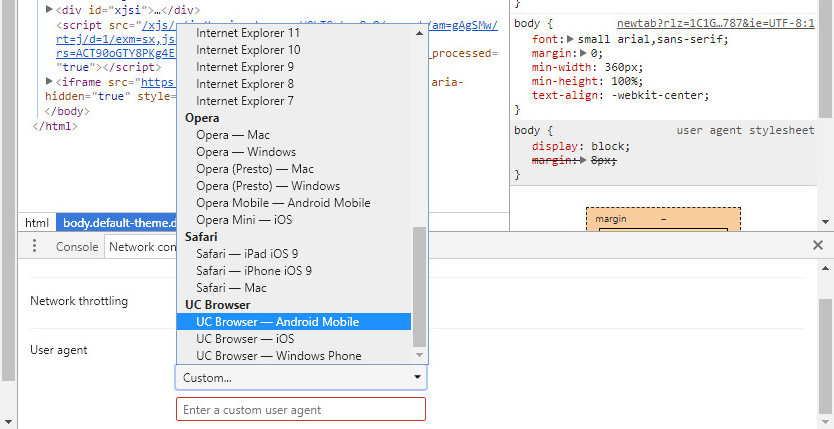
Task: Pick Opera Mini — iOS
Action: coord(294,220)
